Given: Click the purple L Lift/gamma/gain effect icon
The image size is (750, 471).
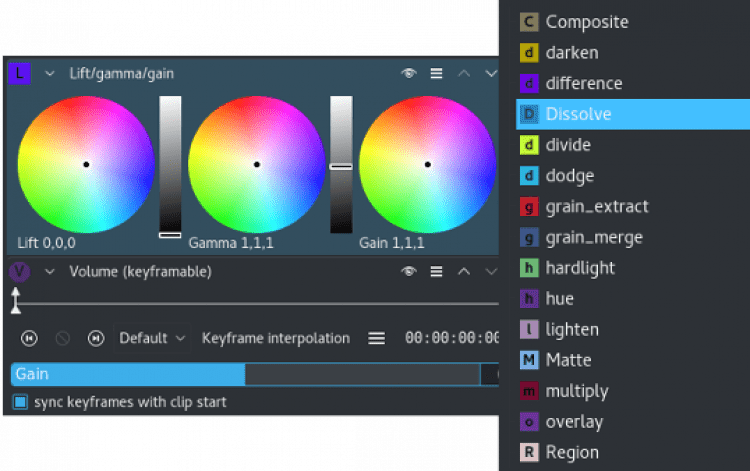Looking at the screenshot, I should pyautogui.click(x=18, y=73).
